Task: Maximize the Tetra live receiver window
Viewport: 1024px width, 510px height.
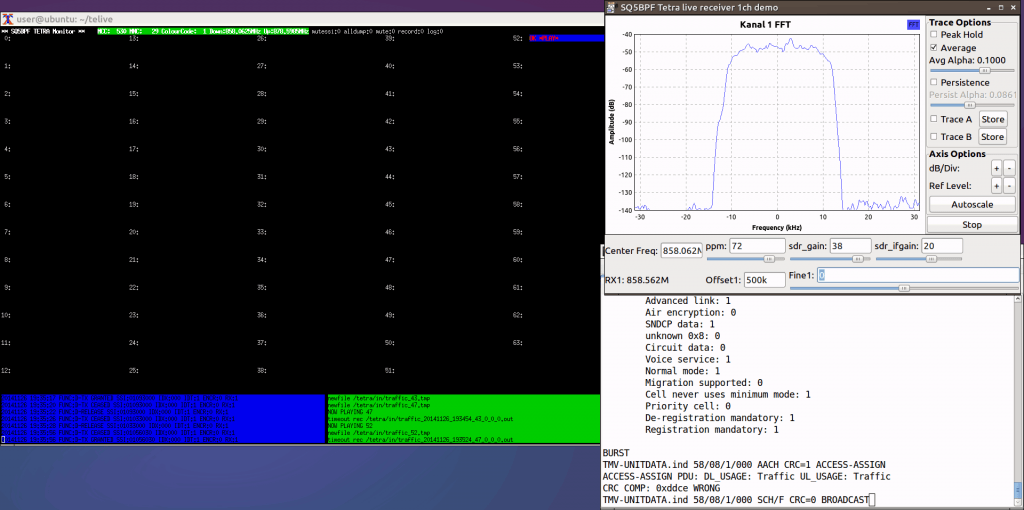Action: (1002, 7)
